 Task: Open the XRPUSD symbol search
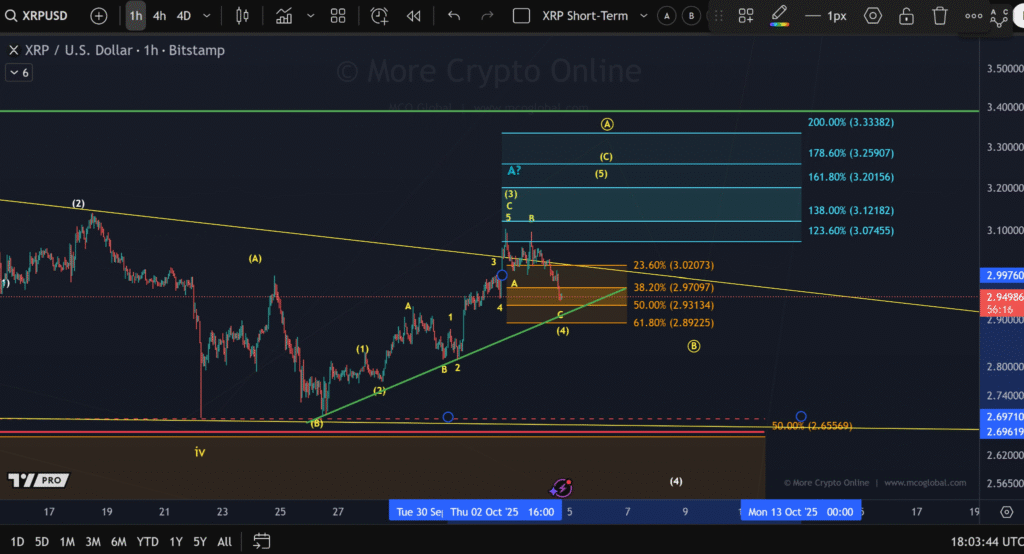pyautogui.click(x=37, y=16)
